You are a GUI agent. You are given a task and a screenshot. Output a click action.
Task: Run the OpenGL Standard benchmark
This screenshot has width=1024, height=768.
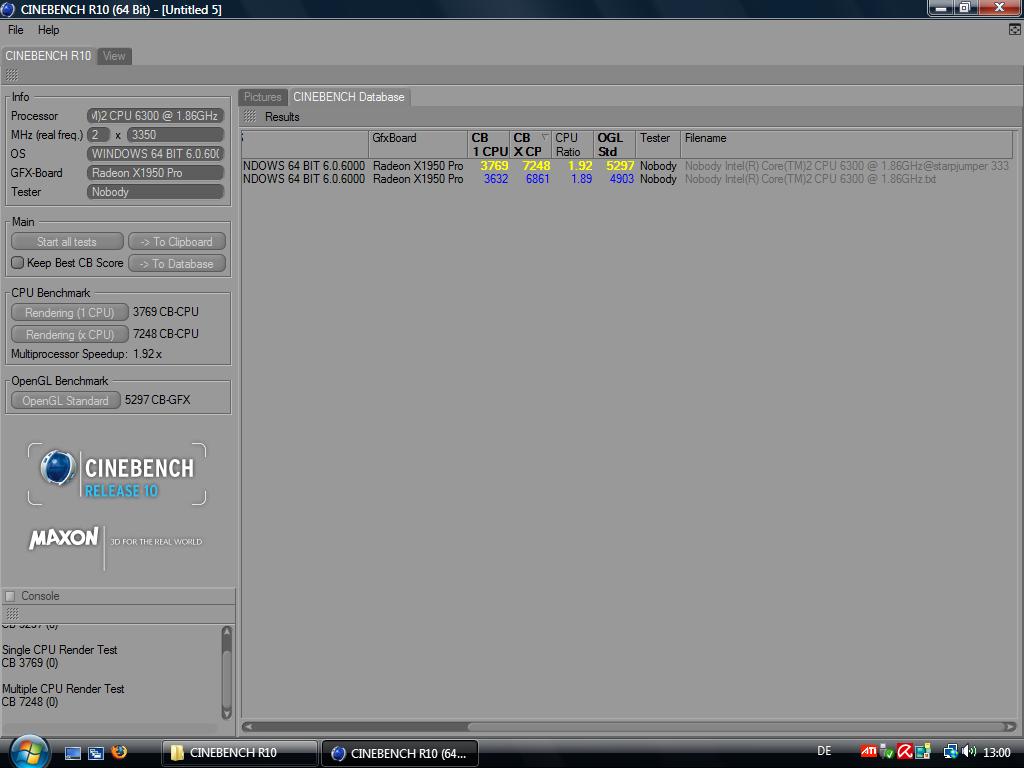click(65, 400)
